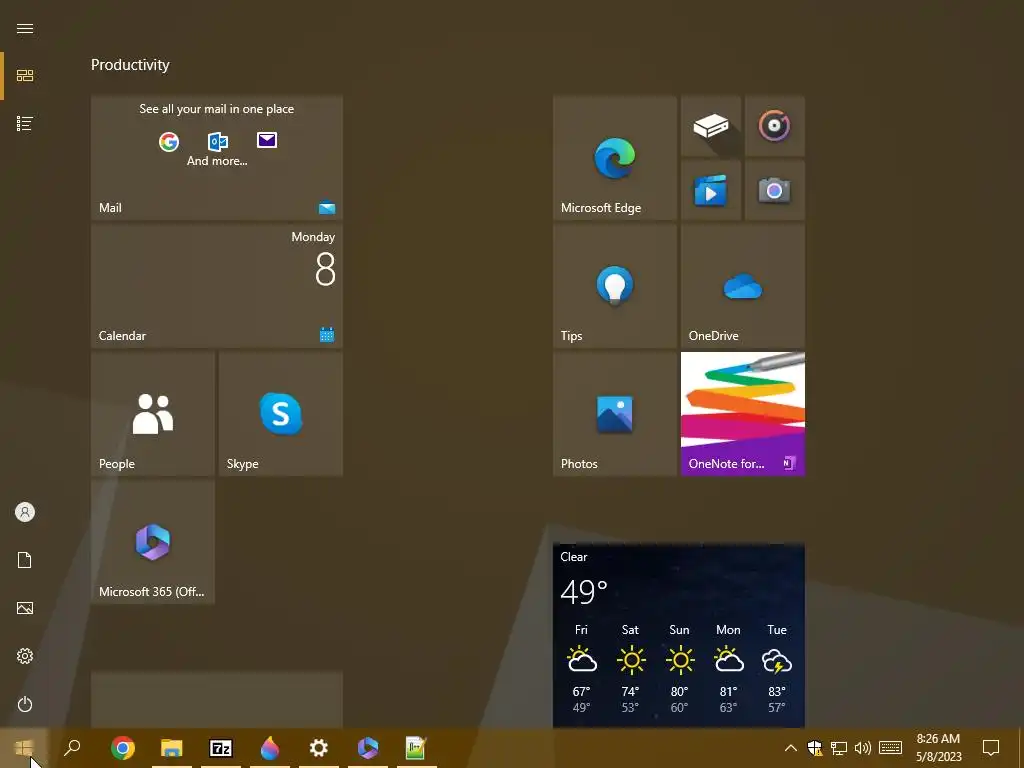1024x768 pixels.
Task: Open the droplet-icon app in taskbar
Action: 270,748
